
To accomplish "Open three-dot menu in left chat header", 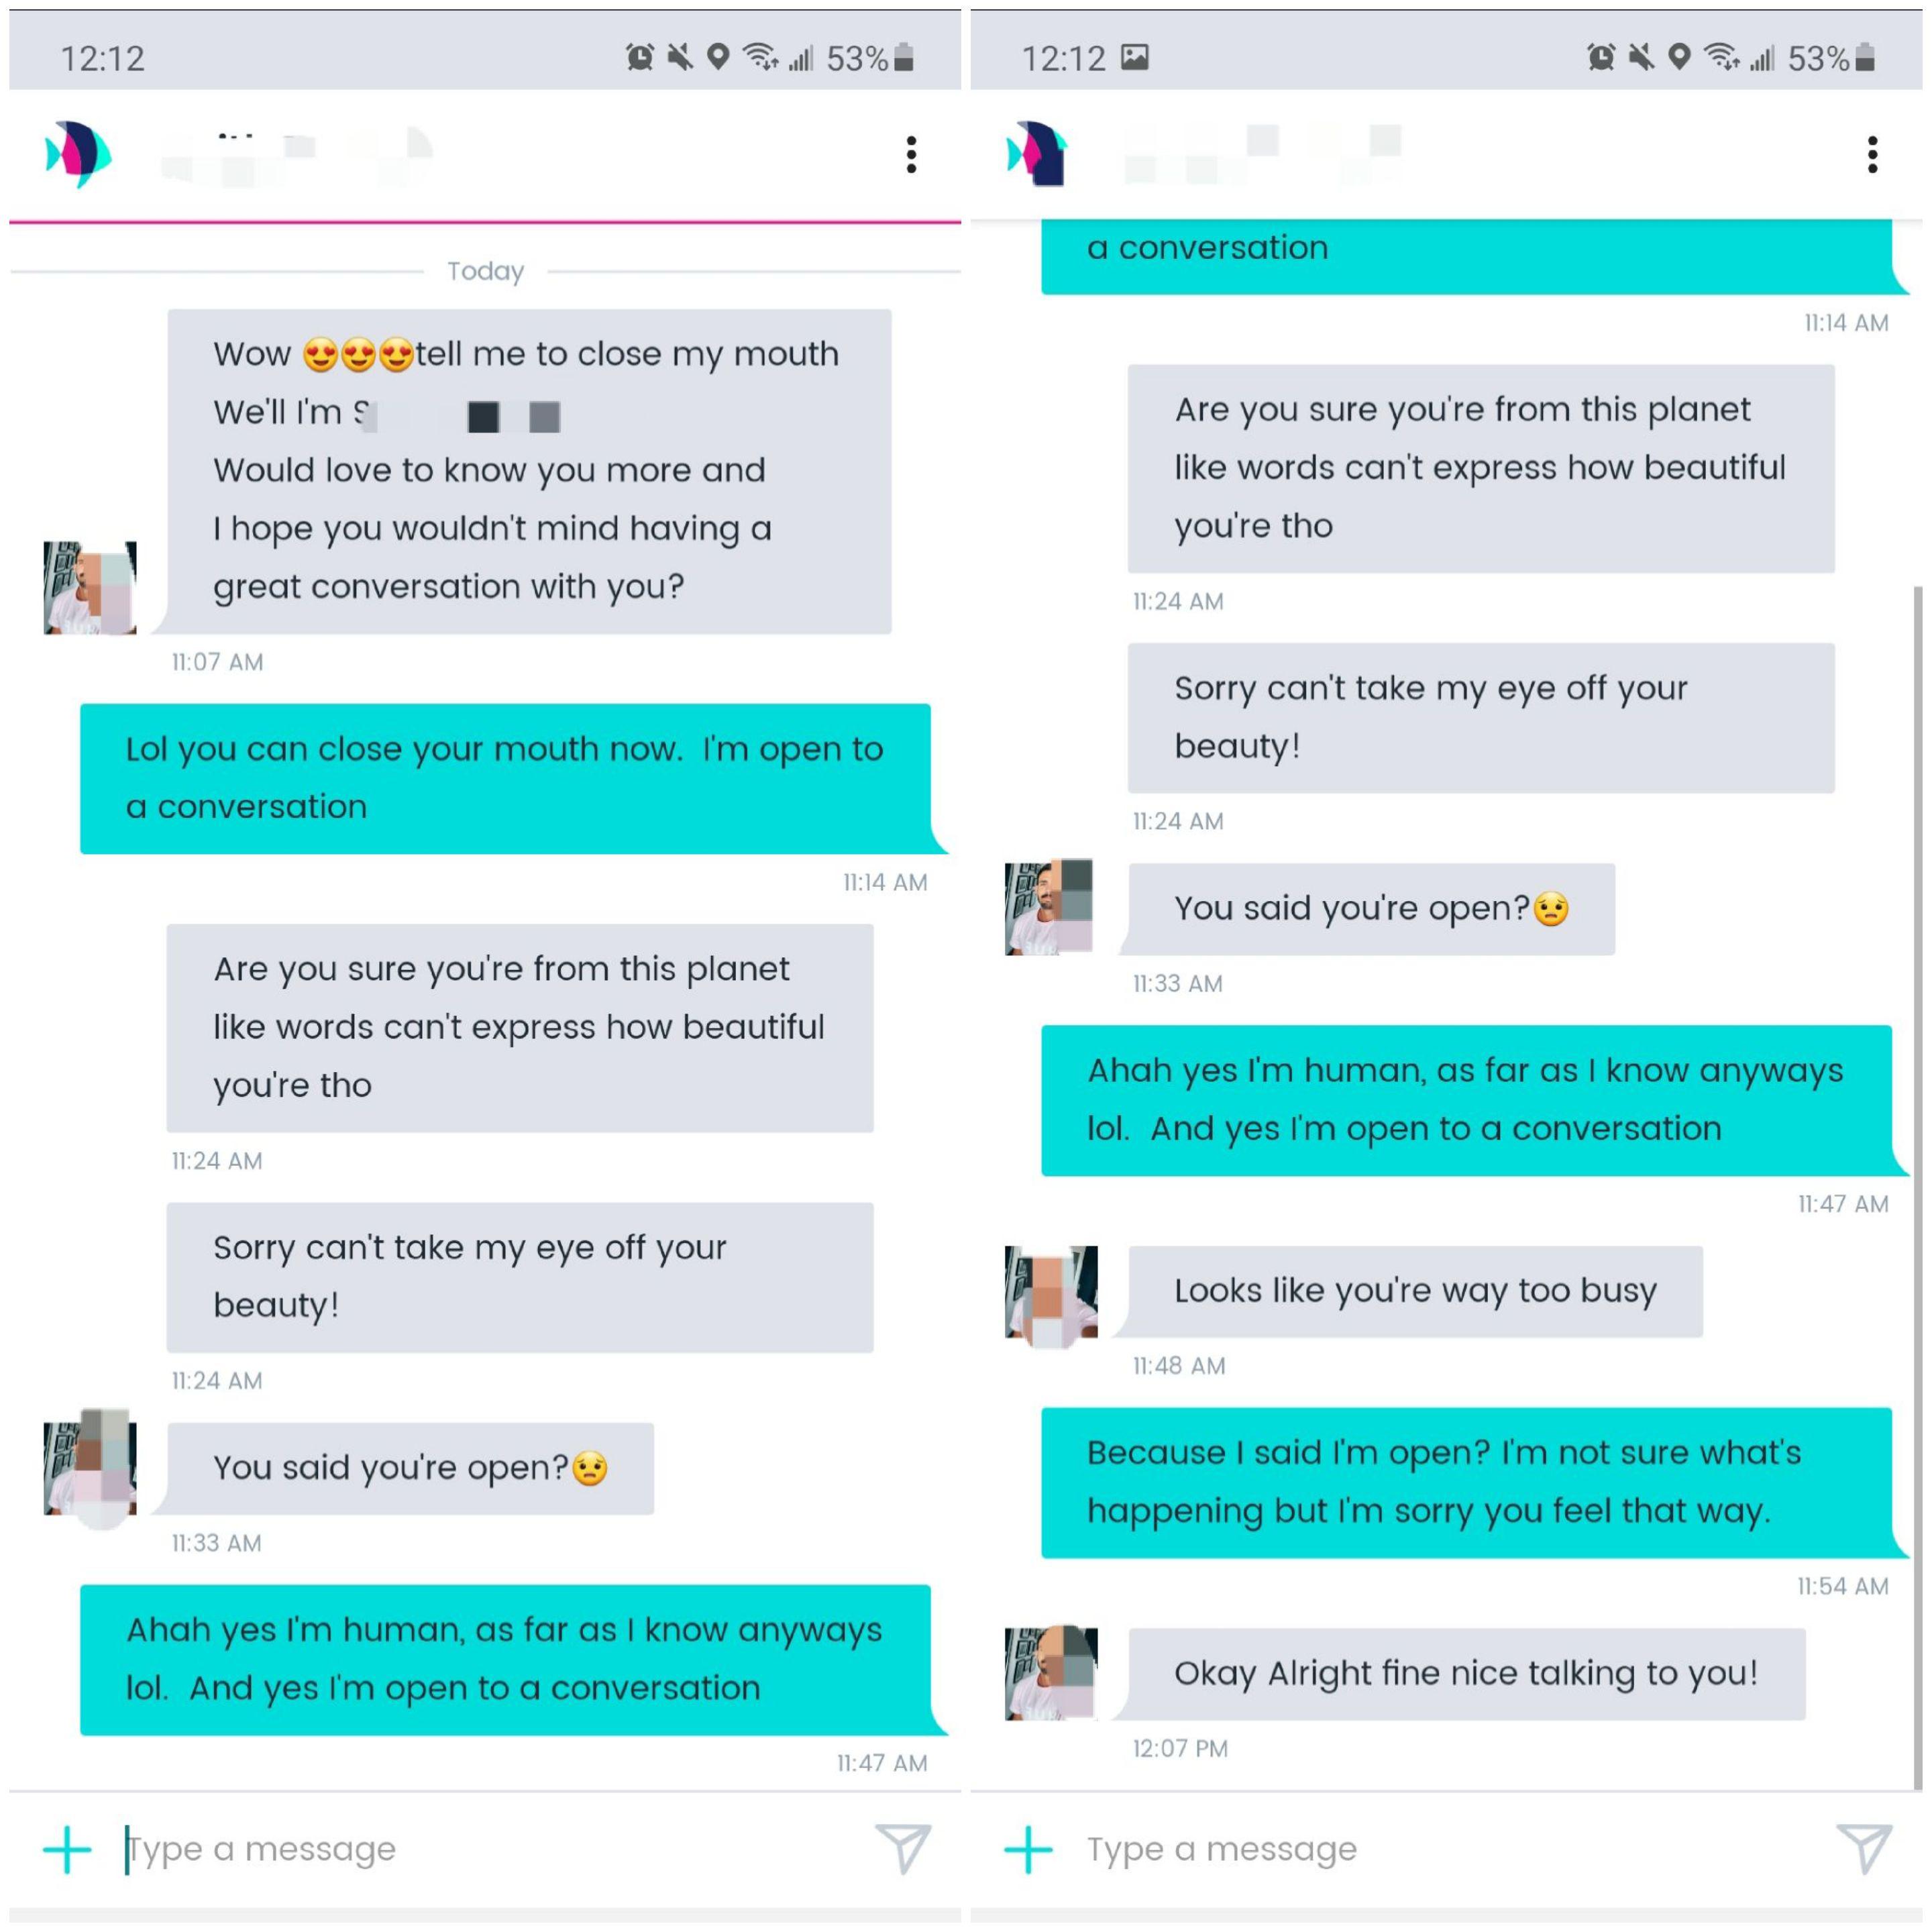I will [x=911, y=155].
